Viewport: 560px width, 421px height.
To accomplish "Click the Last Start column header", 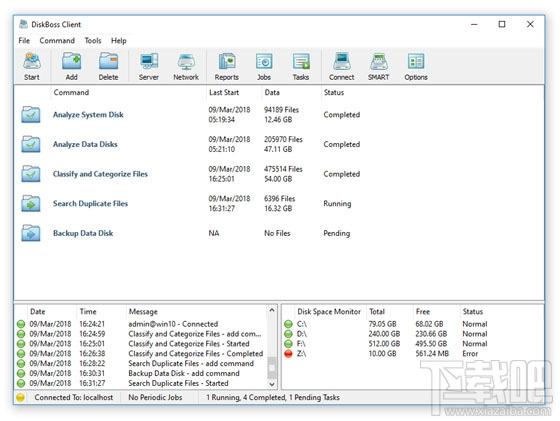I will click(x=224, y=92).
